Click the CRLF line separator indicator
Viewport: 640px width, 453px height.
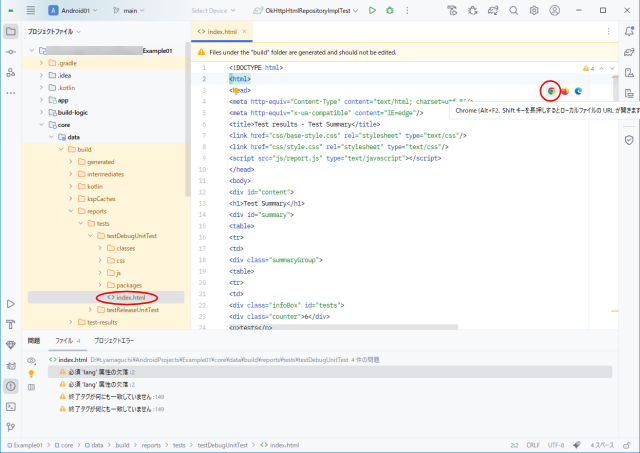tap(532, 444)
